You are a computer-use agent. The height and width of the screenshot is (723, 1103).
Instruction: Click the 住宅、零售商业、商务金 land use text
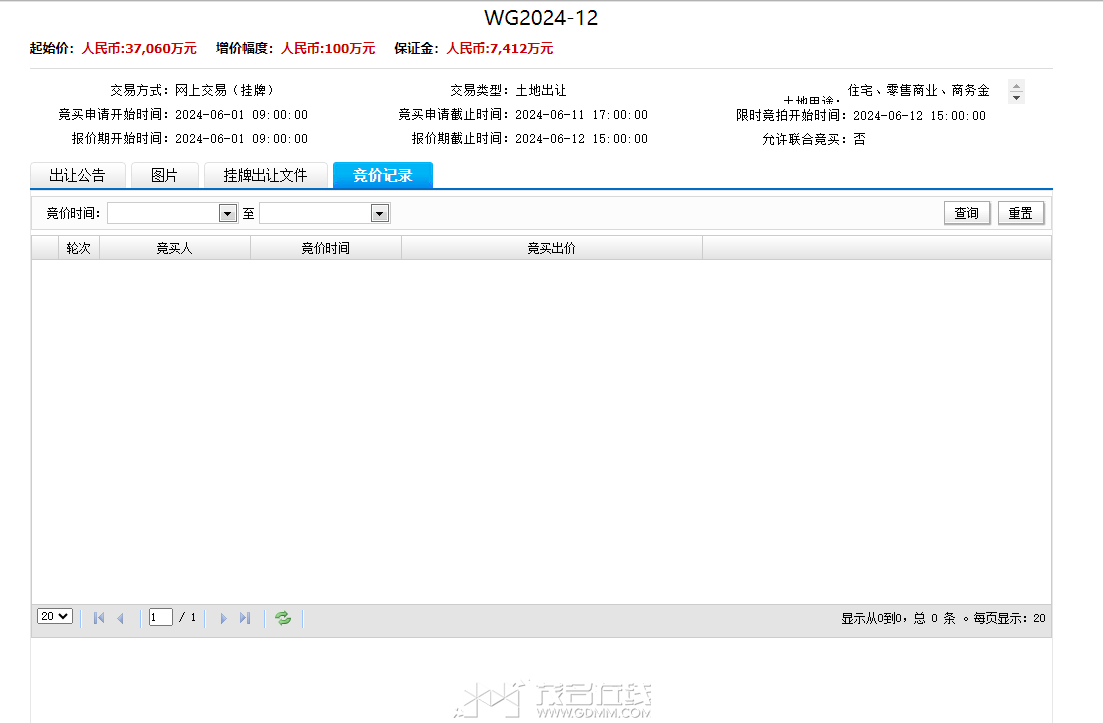(918, 91)
